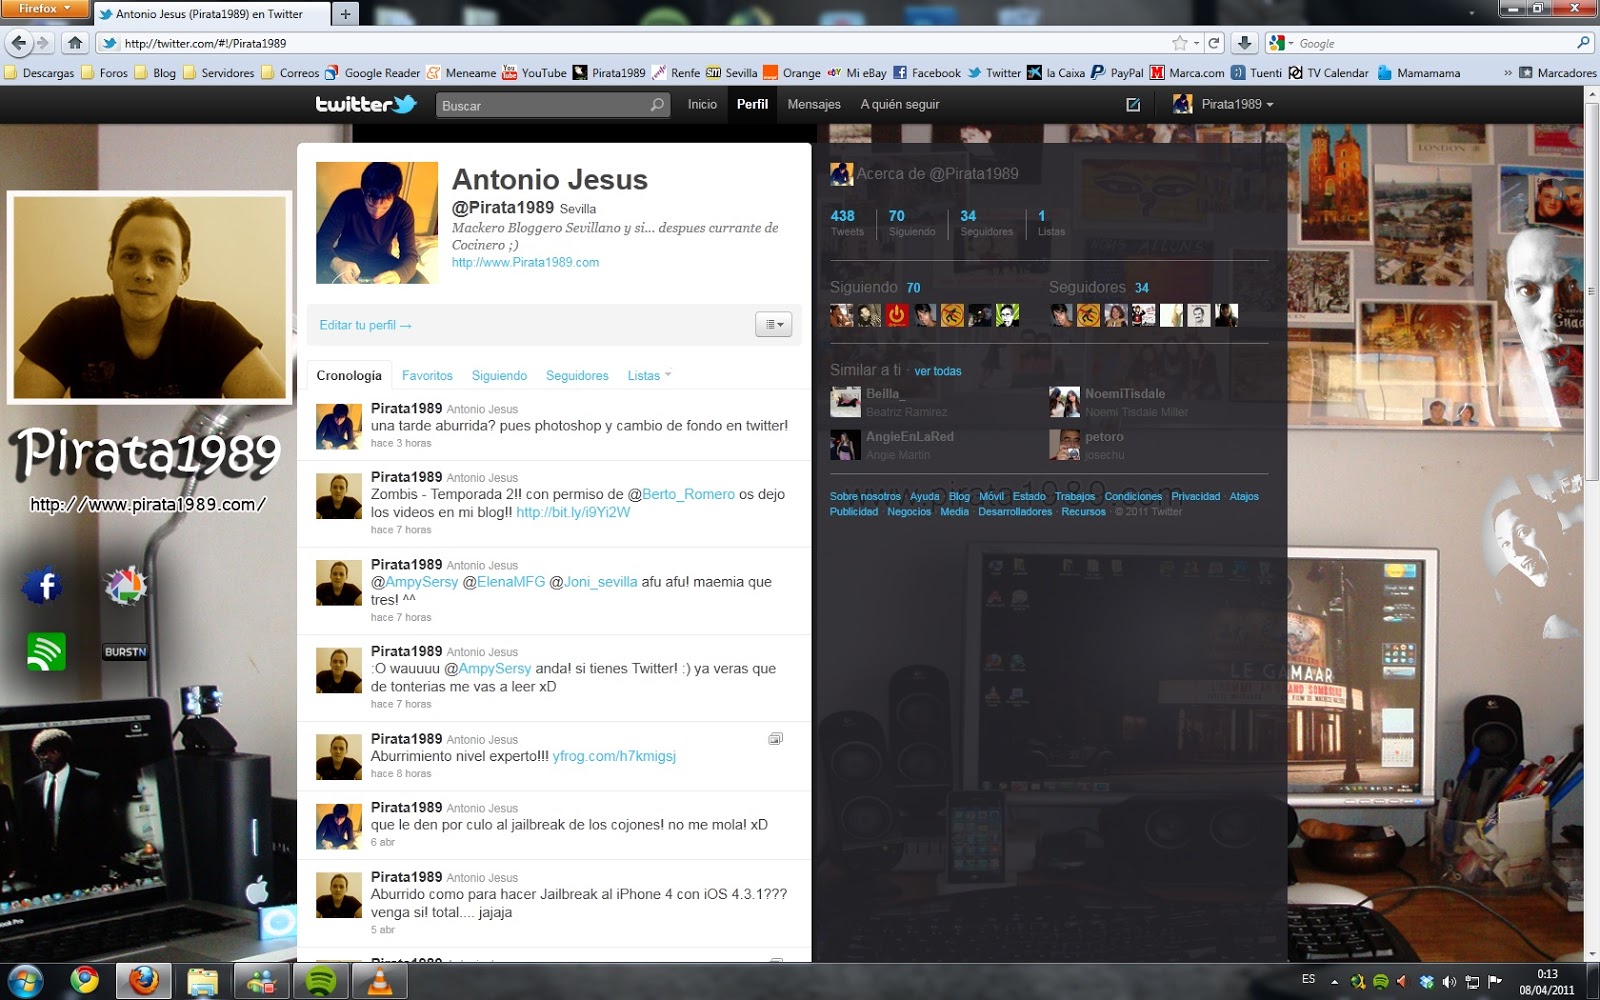Open the Marca.com bookmark

point(1187,73)
